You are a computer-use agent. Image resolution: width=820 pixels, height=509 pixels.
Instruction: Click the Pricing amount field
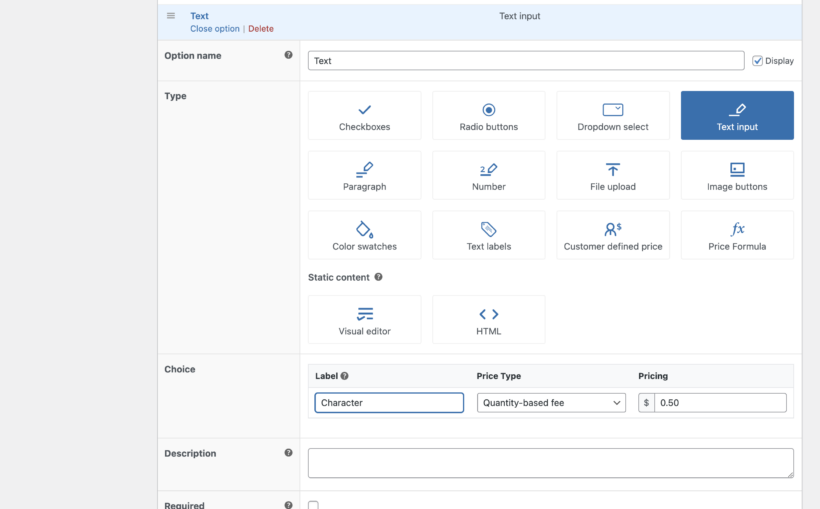click(720, 403)
